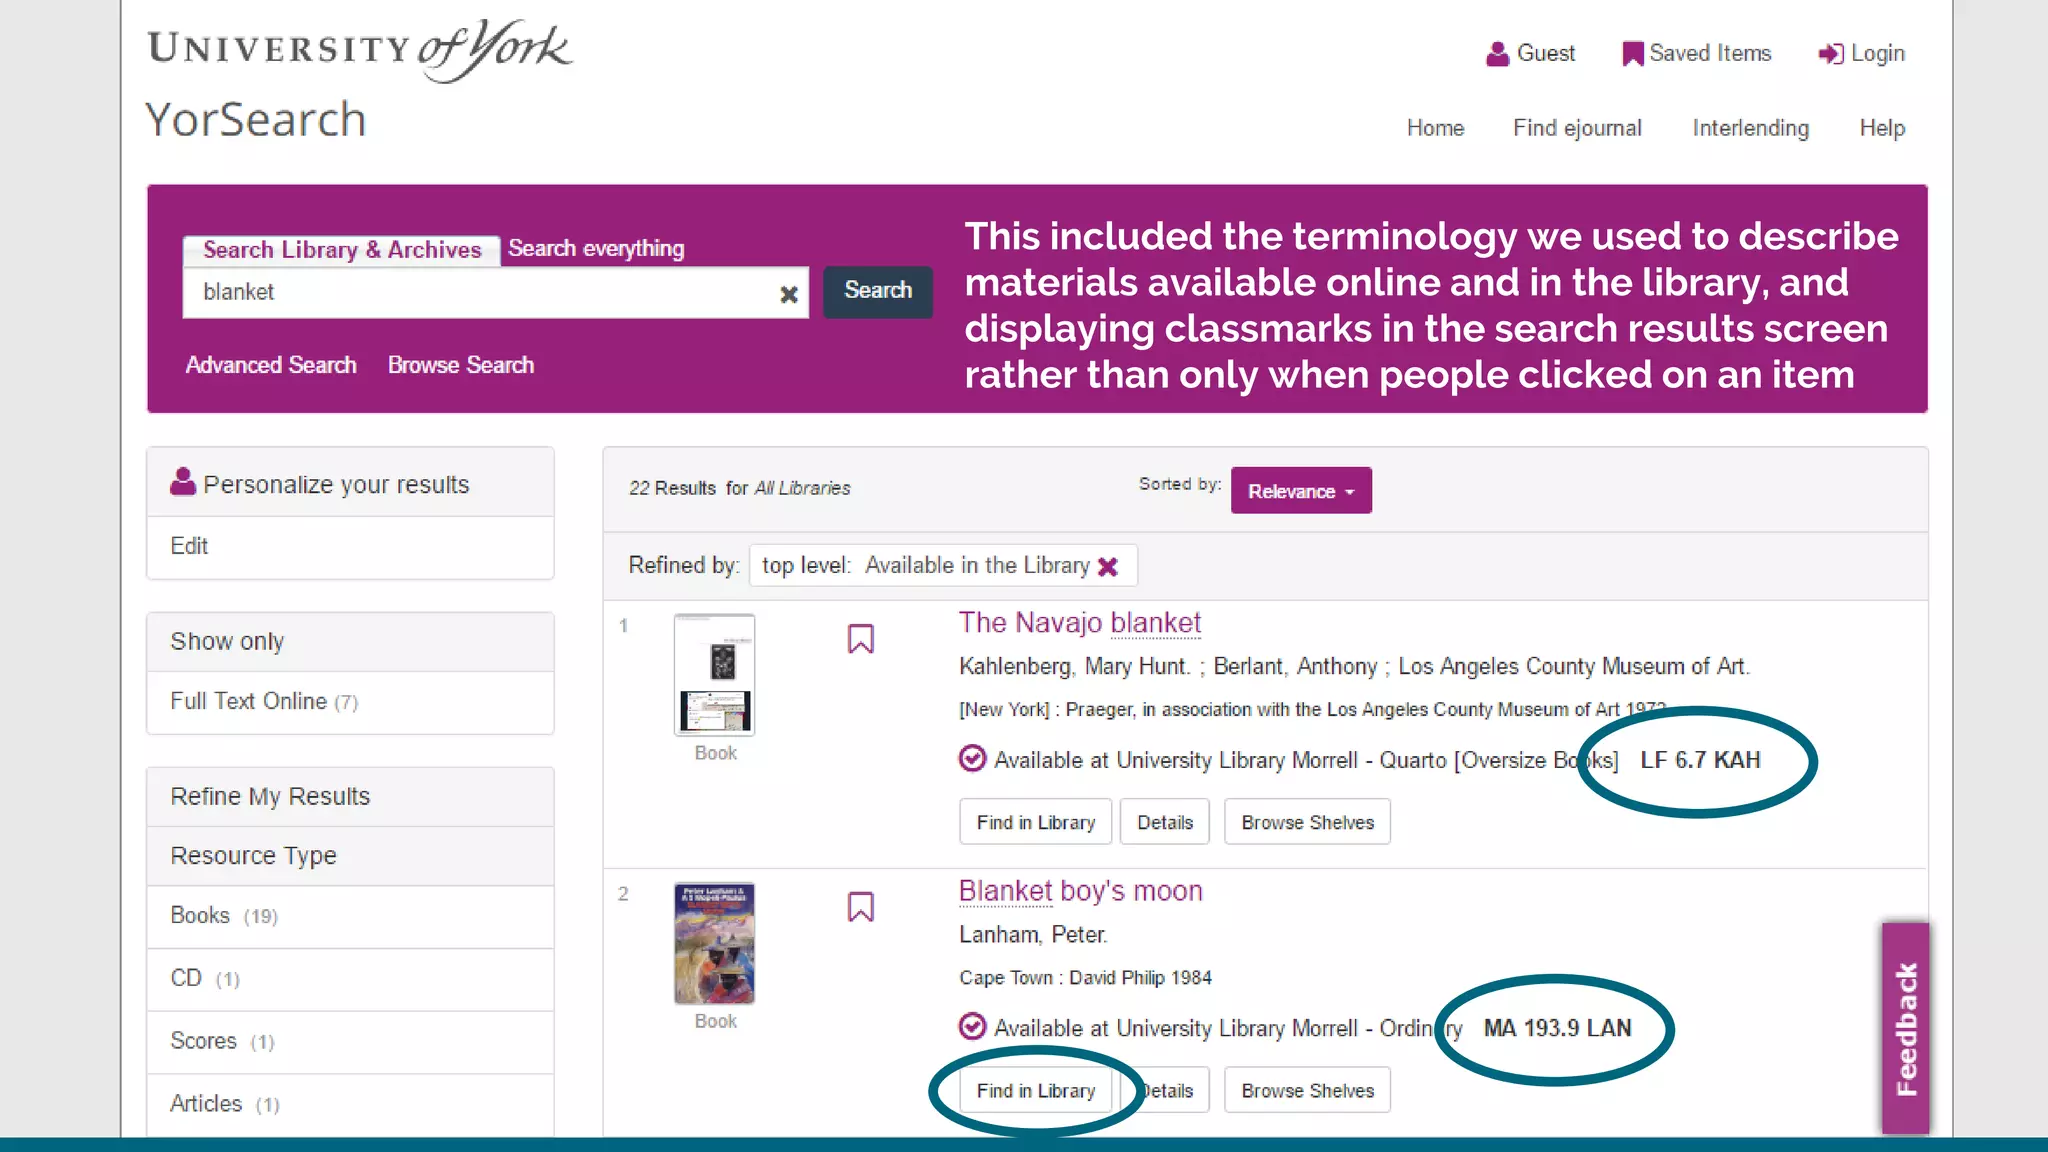The height and width of the screenshot is (1152, 2048).
Task: Click publisher text Cape Town : David Philip 1984
Action: click(x=1085, y=978)
